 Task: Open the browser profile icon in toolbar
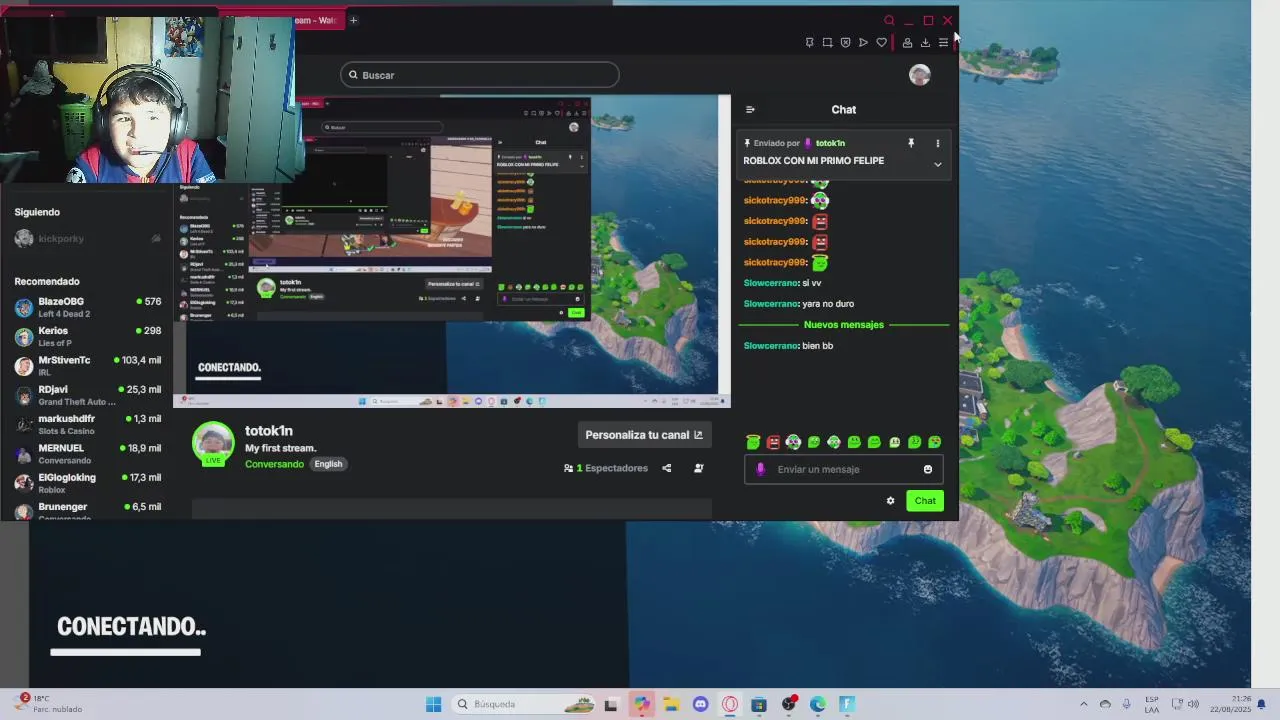907,42
